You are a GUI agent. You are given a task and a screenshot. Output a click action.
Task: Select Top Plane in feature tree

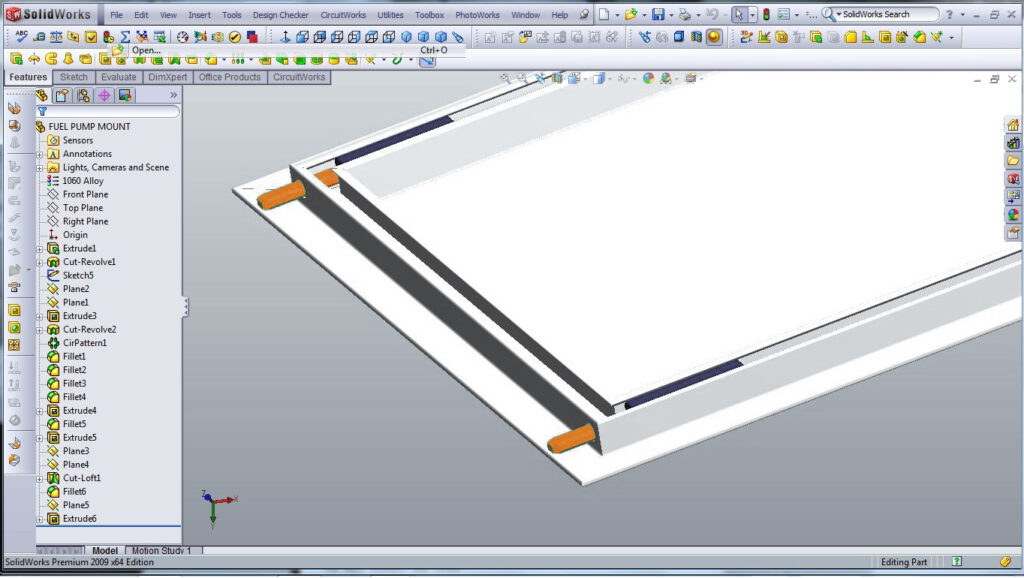[83, 208]
